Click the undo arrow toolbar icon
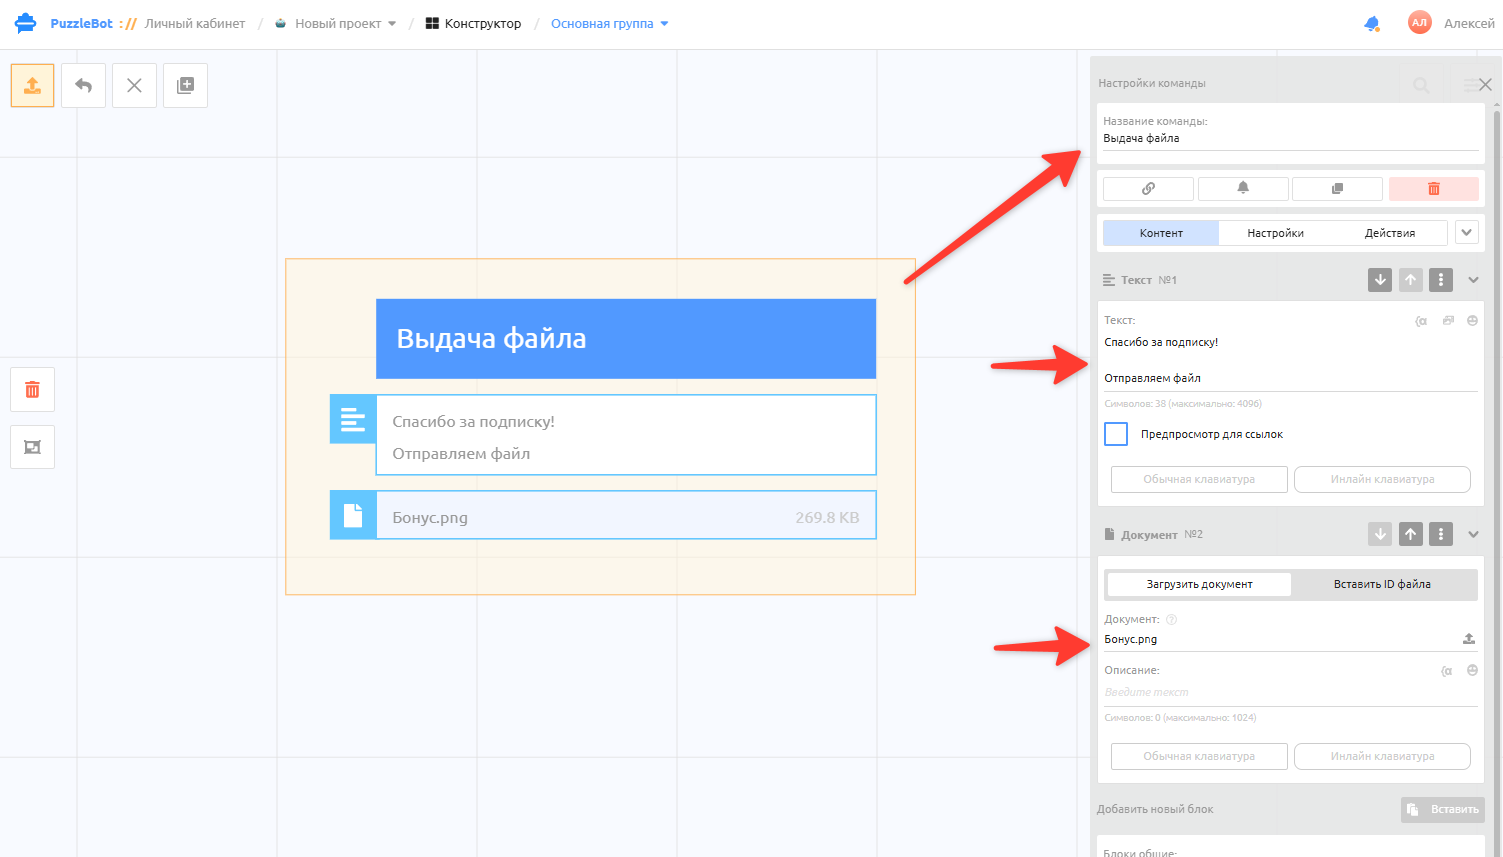 (x=83, y=86)
